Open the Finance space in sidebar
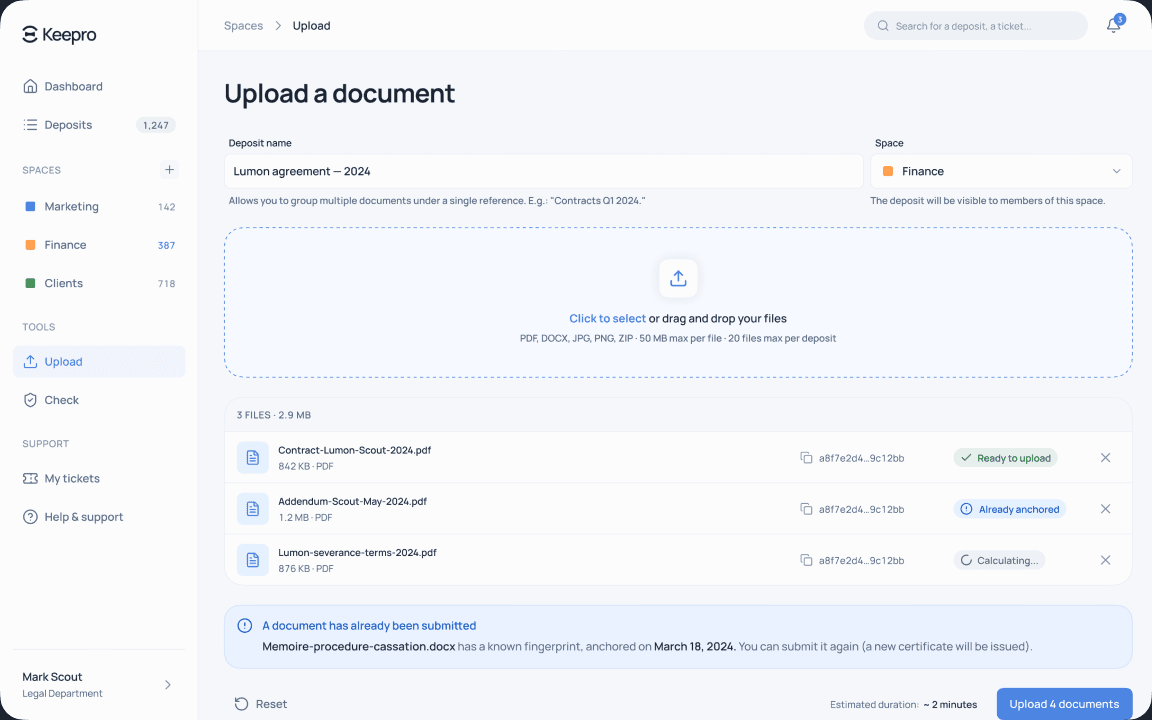 click(x=99, y=245)
